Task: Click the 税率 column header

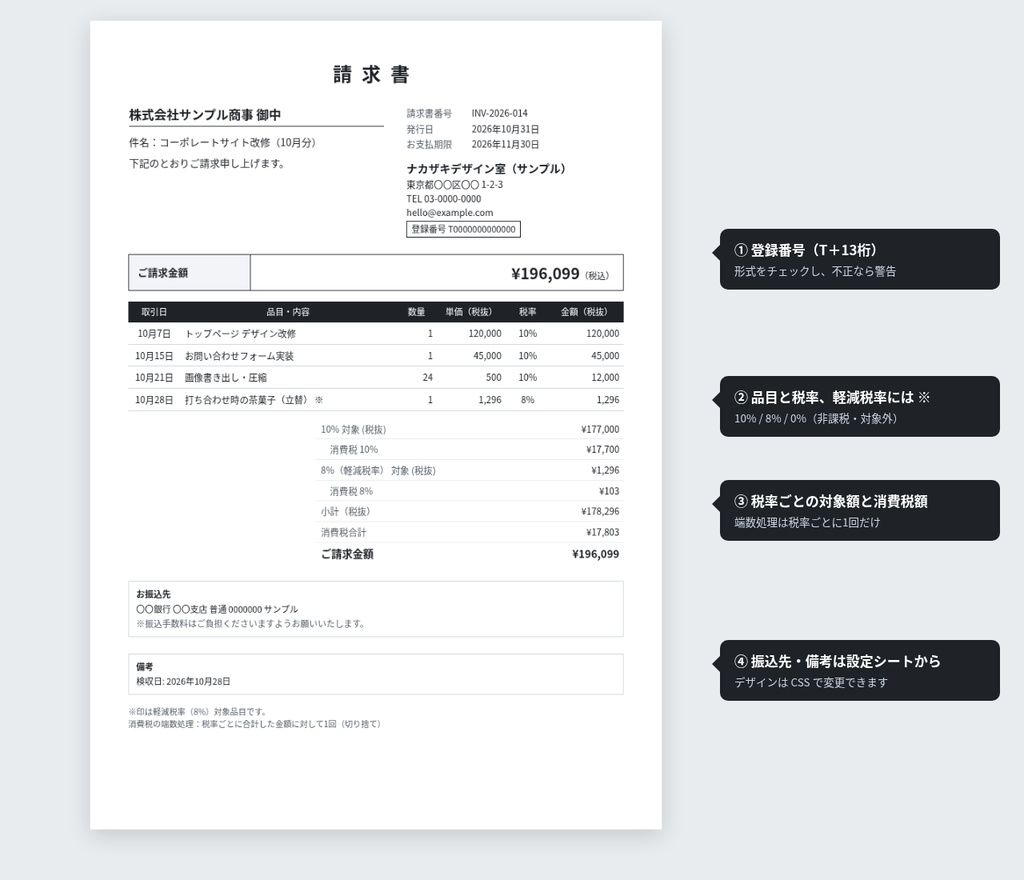Action: coord(528,312)
